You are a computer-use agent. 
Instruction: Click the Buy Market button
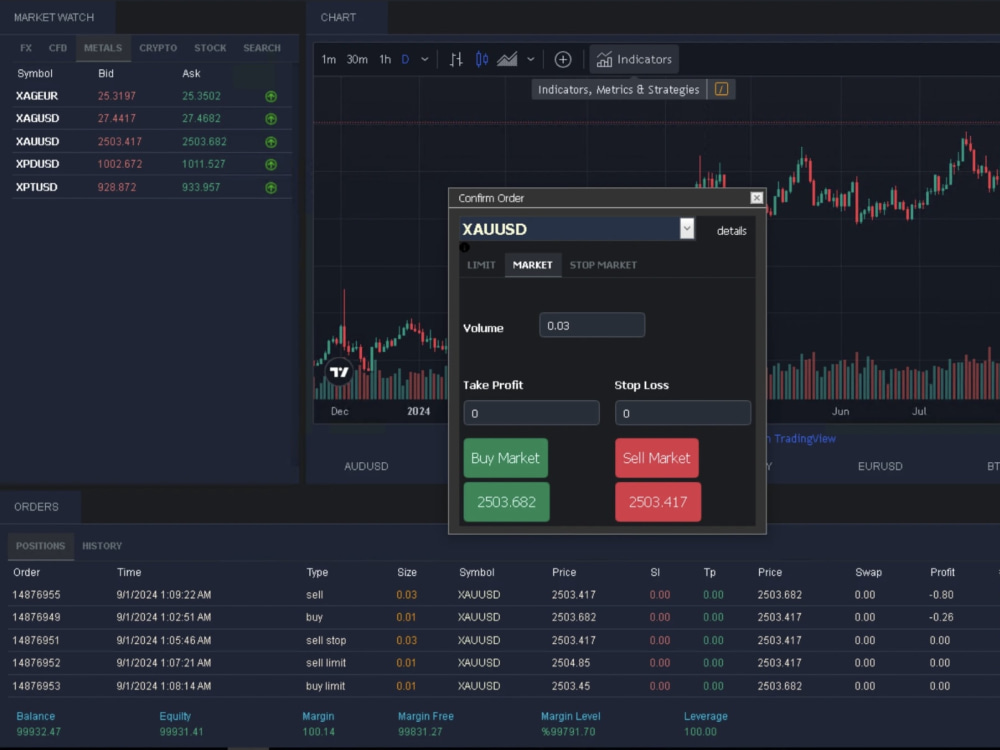coord(505,458)
